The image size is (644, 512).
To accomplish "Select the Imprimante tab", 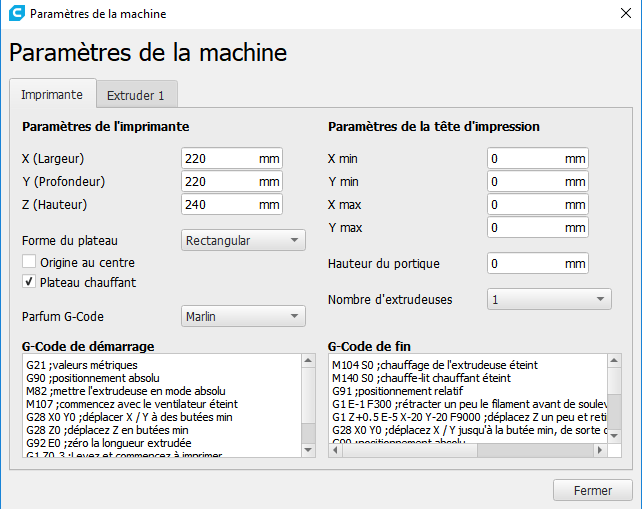I will [x=52, y=94].
